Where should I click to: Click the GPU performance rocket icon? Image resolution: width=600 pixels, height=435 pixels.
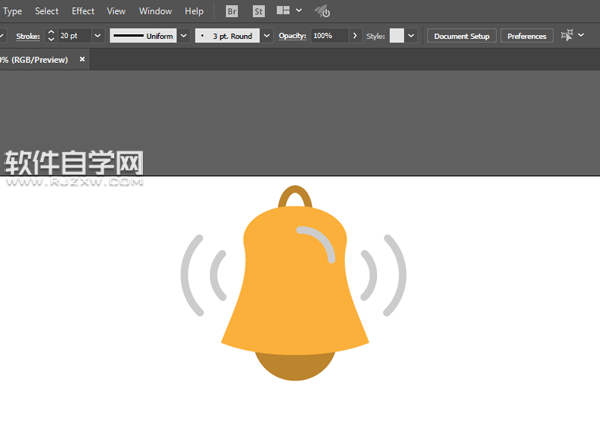coord(322,11)
